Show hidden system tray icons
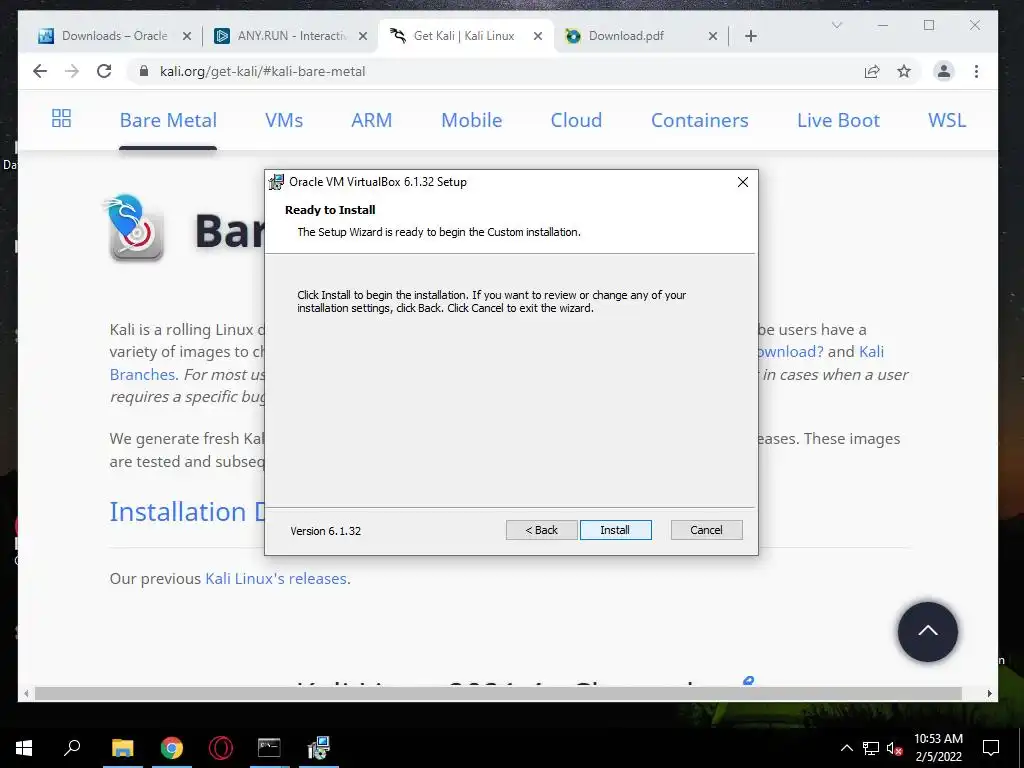This screenshot has width=1024, height=768. pyautogui.click(x=846, y=748)
